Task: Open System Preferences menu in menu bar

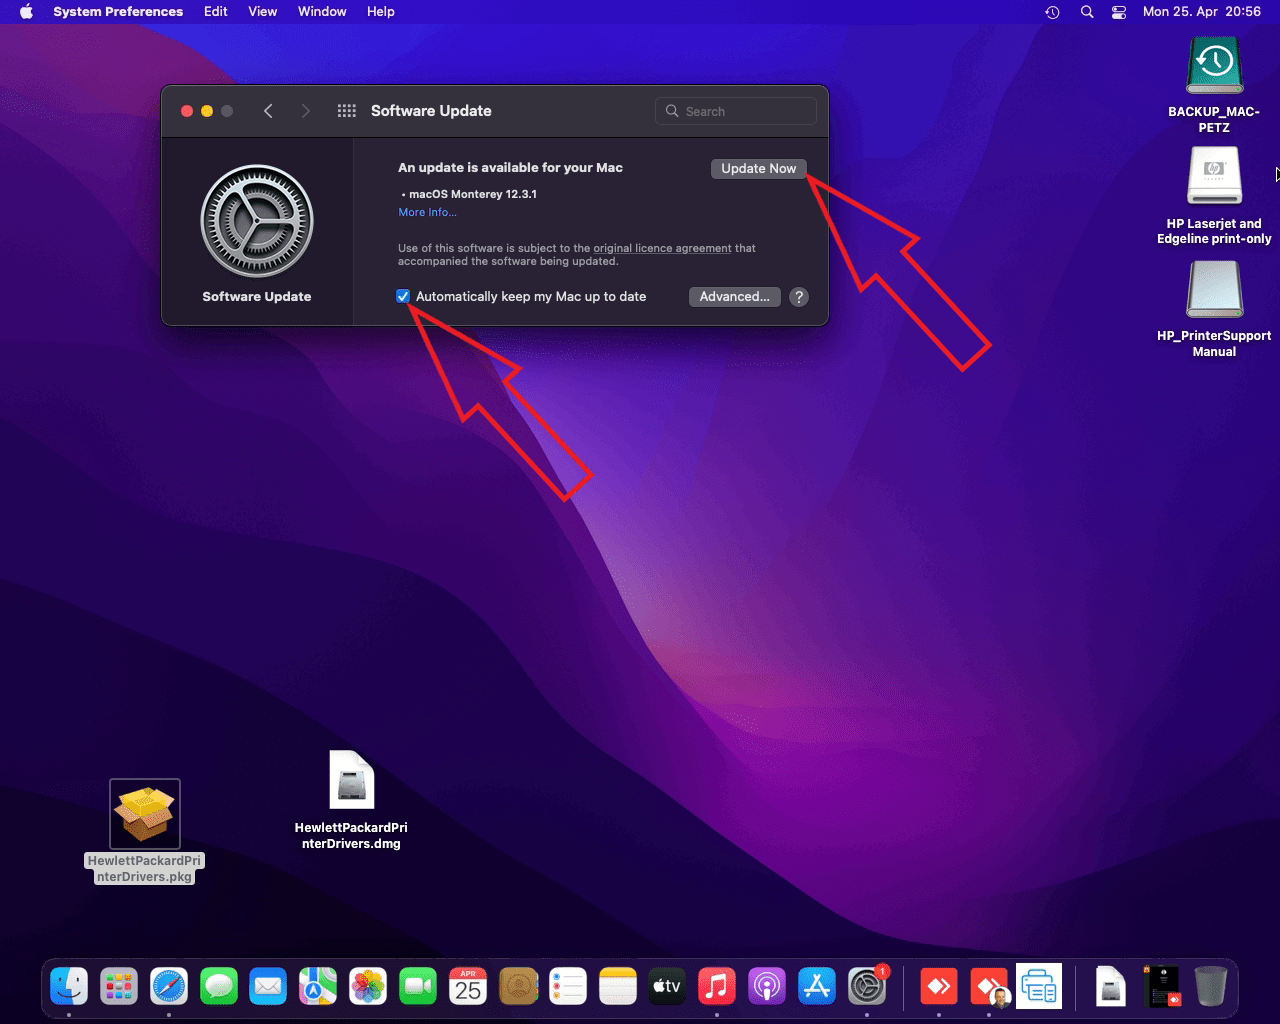Action: [x=118, y=12]
